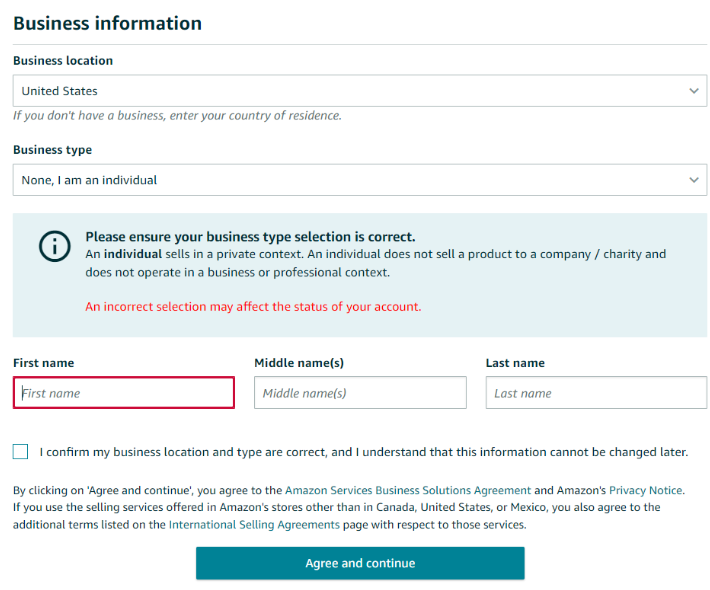Click into the Middle name(s) field

tap(360, 393)
